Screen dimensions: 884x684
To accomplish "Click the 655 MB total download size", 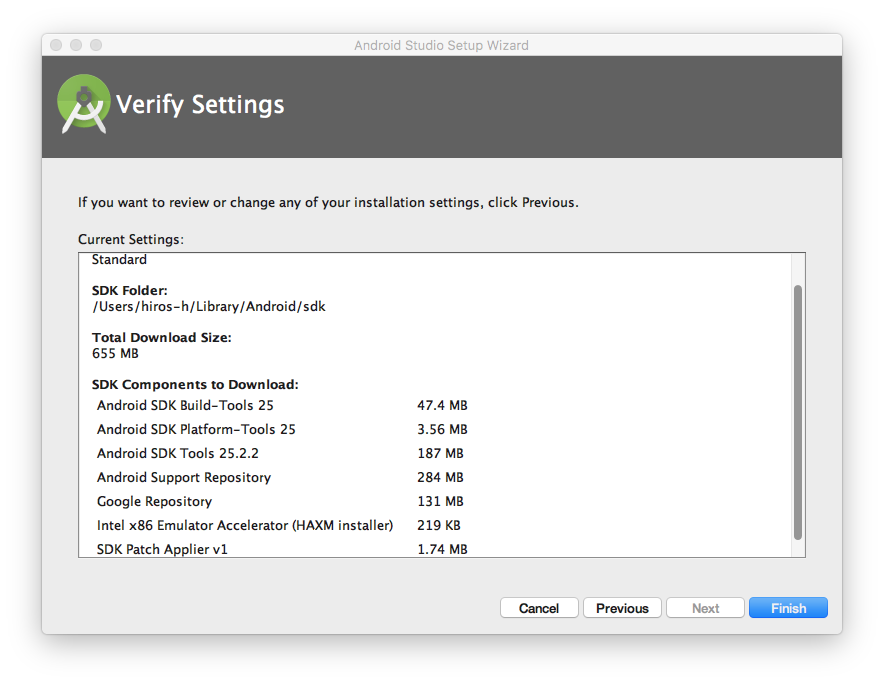I will point(115,353).
